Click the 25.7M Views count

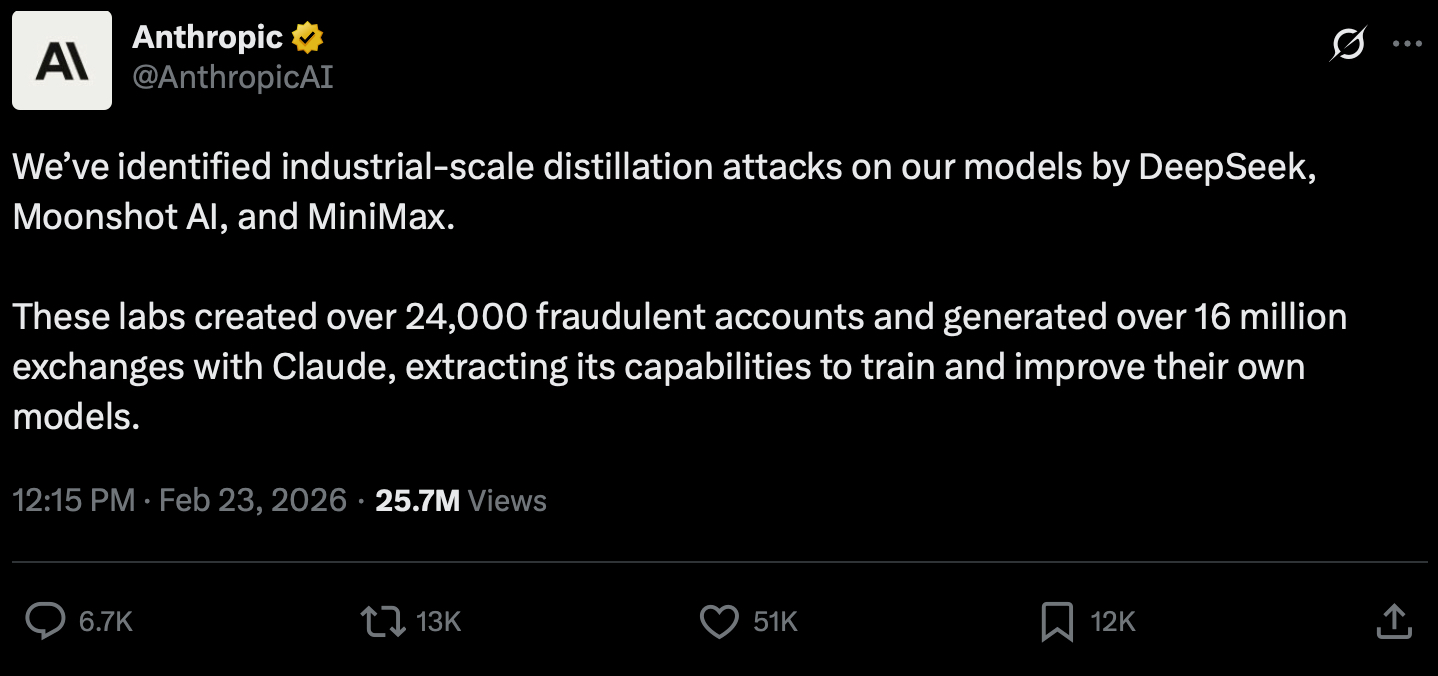pos(461,500)
